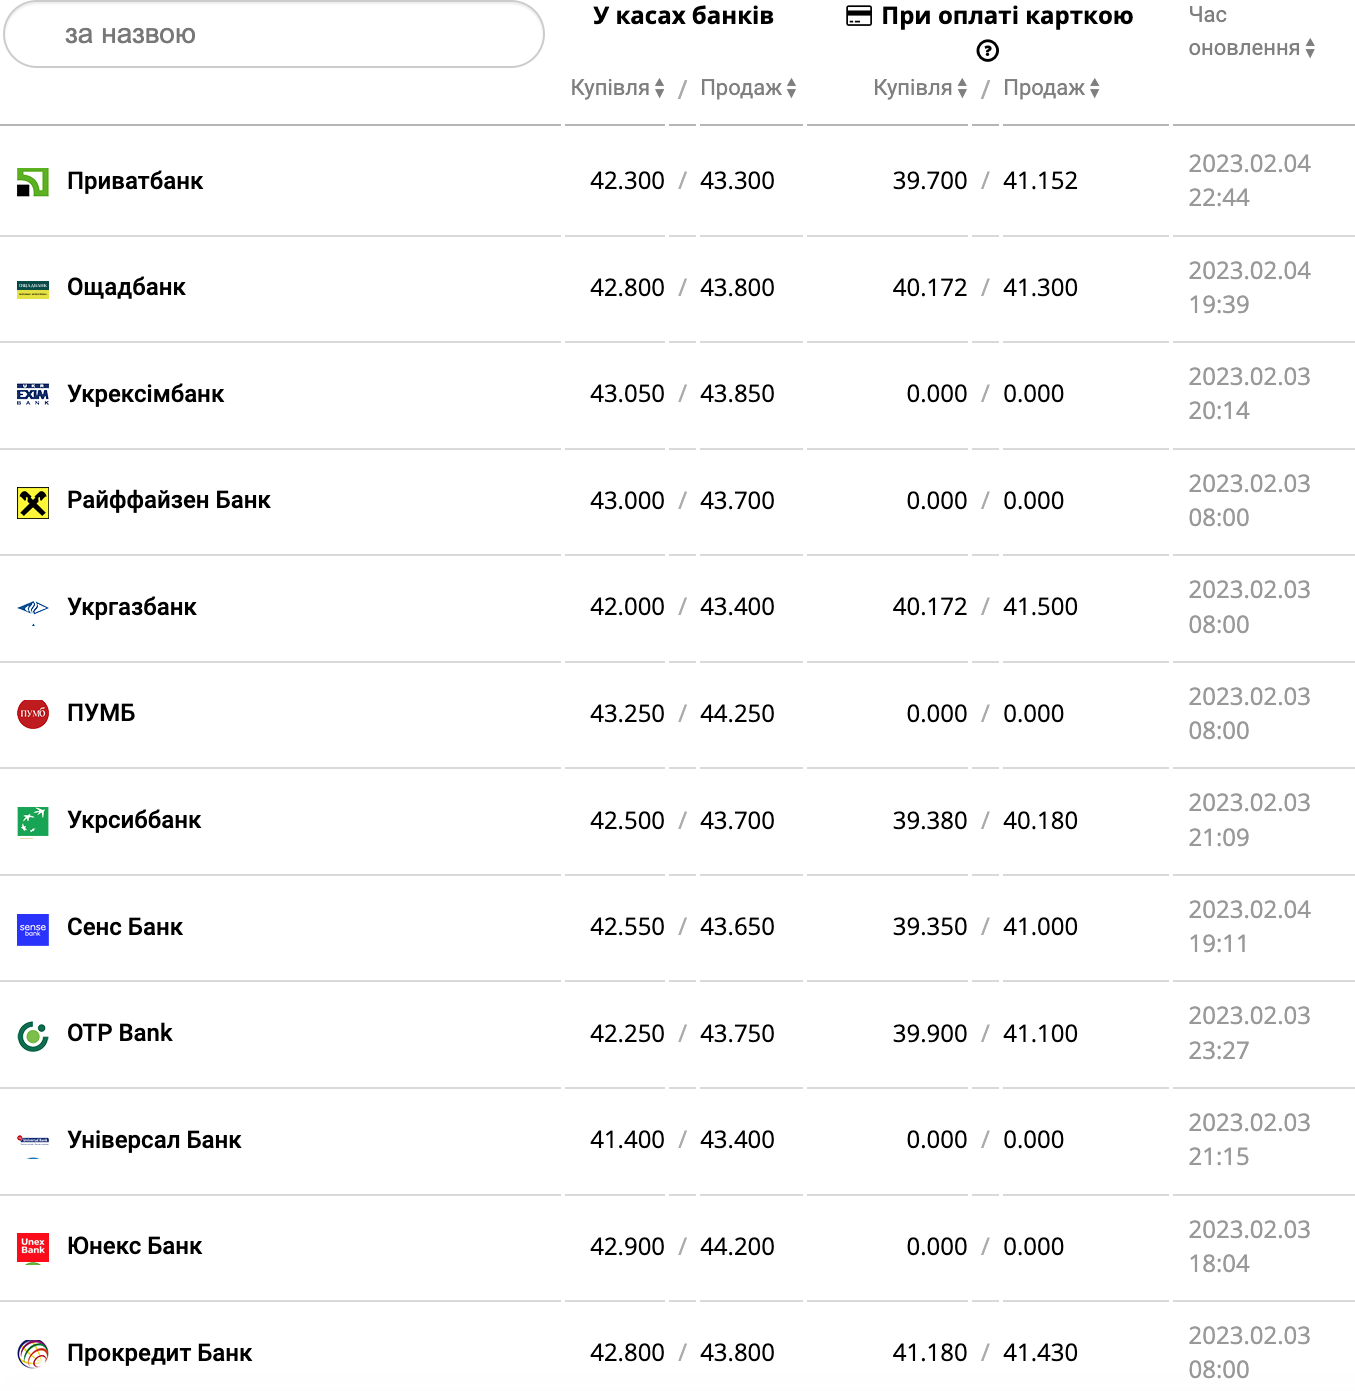Open the card payment help question mark
The width and height of the screenshot is (1355, 1391).
point(987,51)
